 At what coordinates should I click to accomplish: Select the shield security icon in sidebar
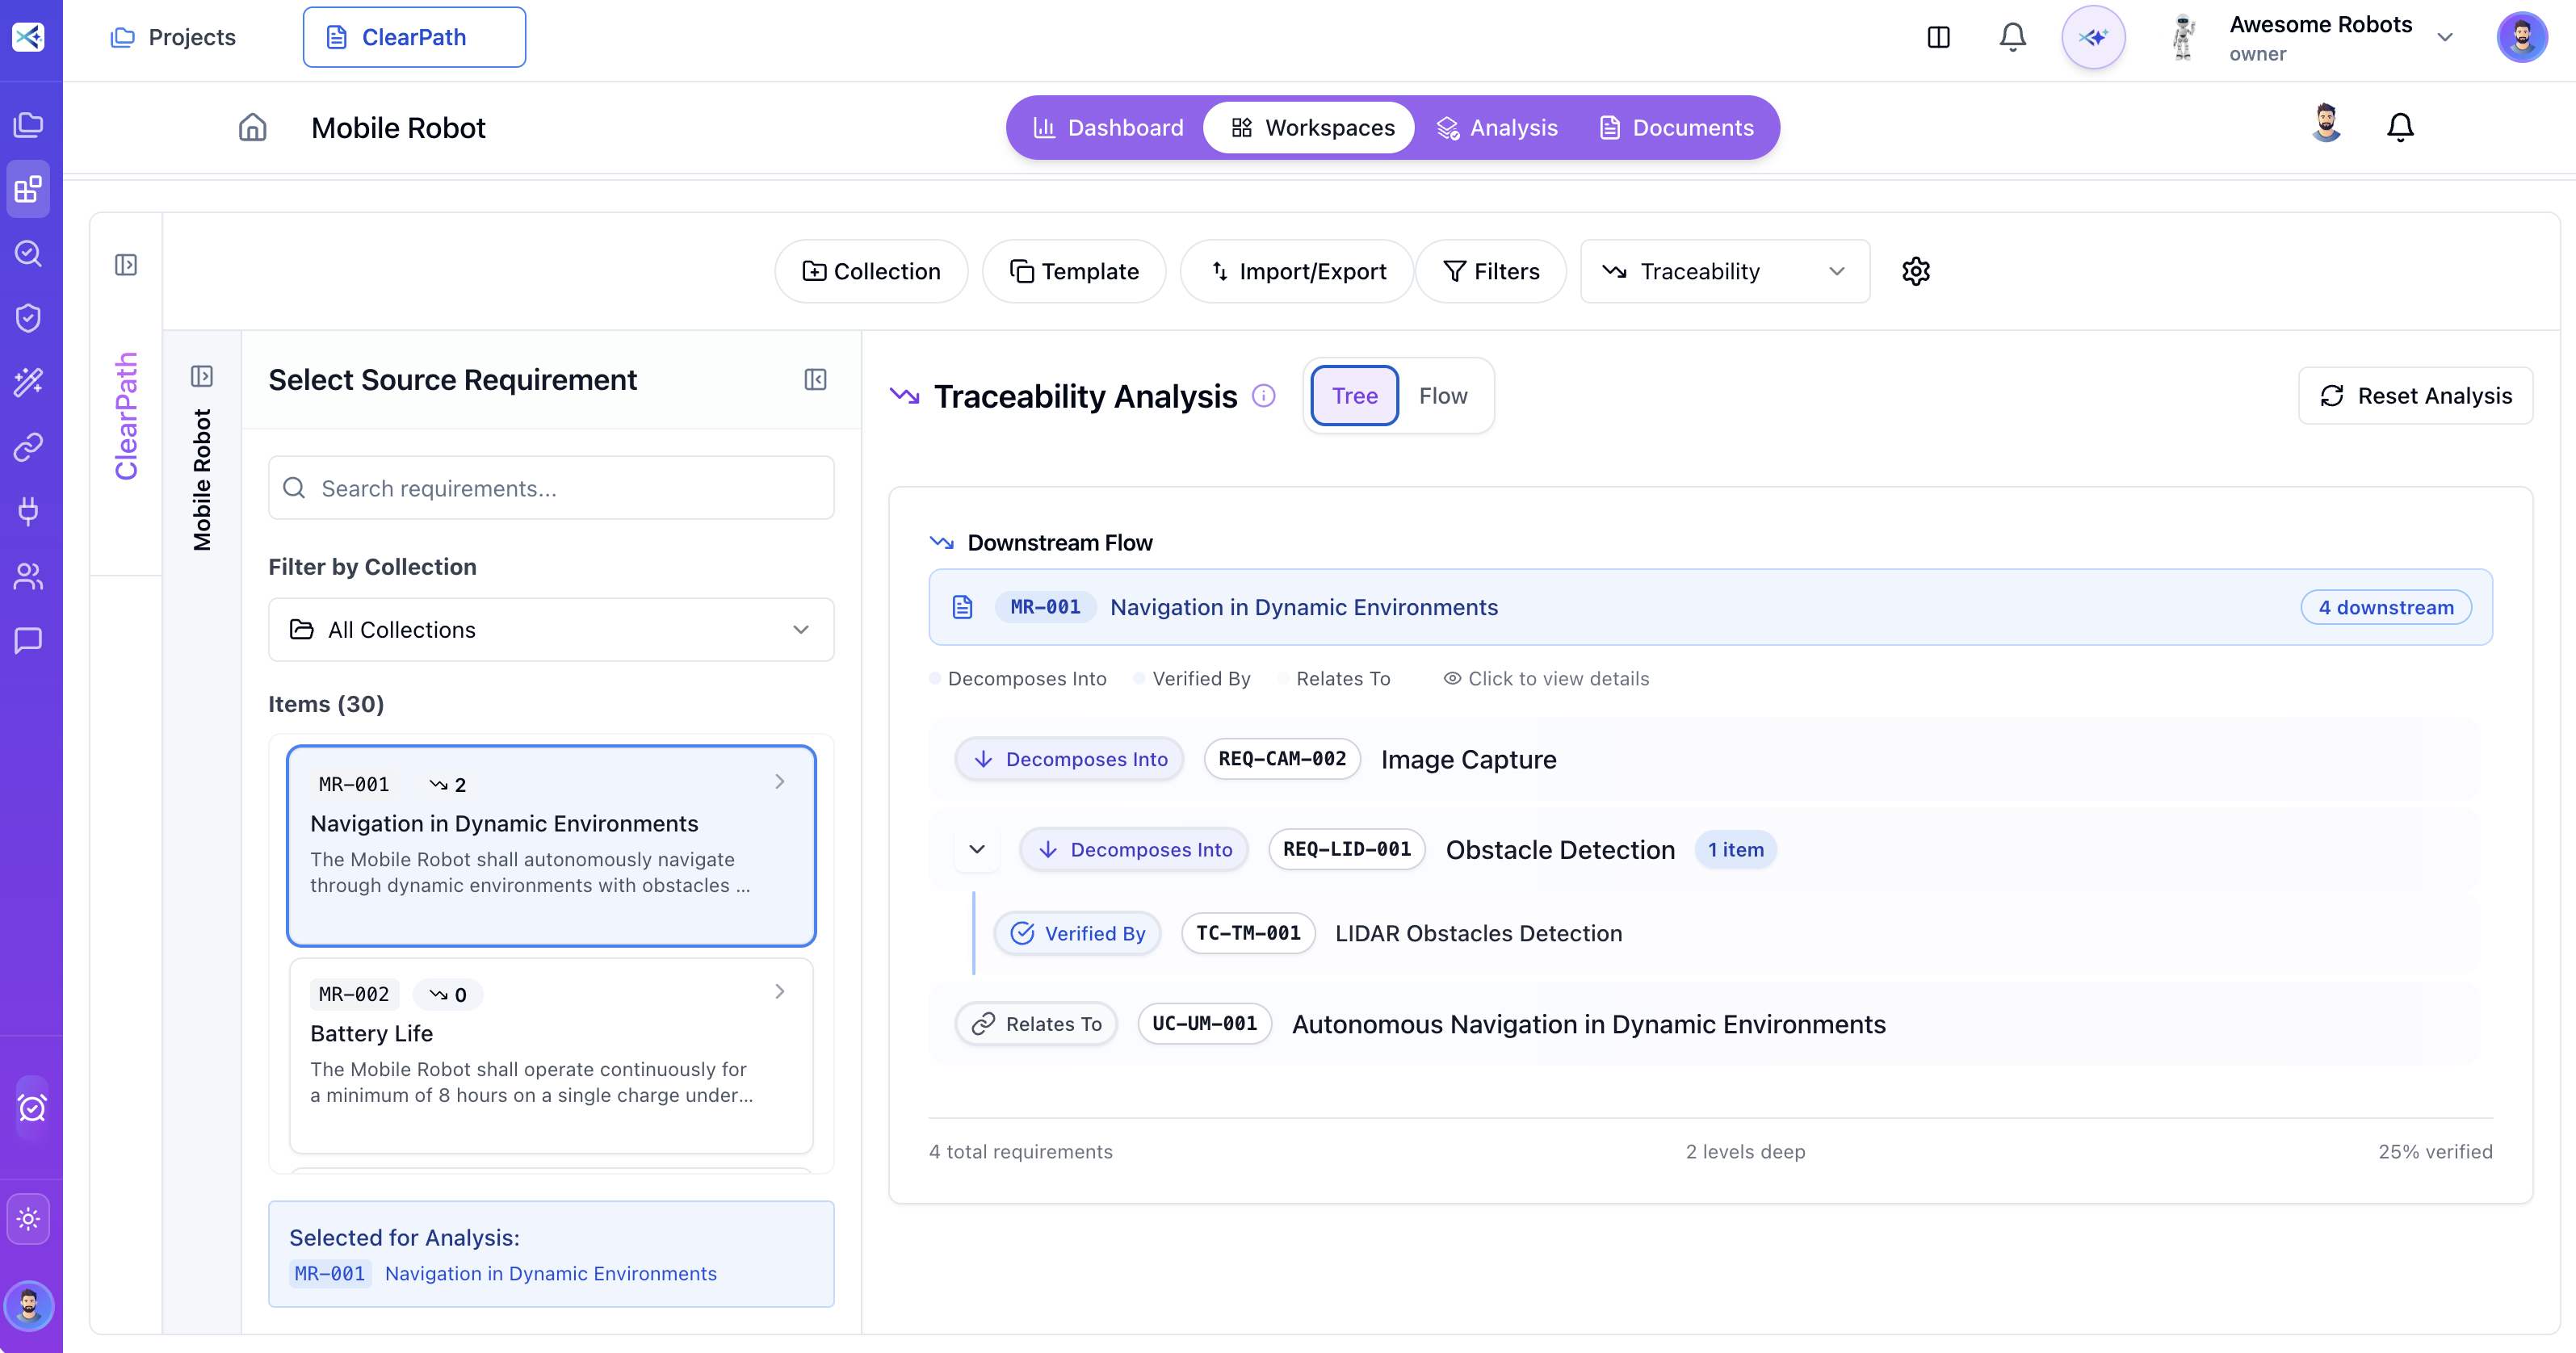click(x=28, y=317)
